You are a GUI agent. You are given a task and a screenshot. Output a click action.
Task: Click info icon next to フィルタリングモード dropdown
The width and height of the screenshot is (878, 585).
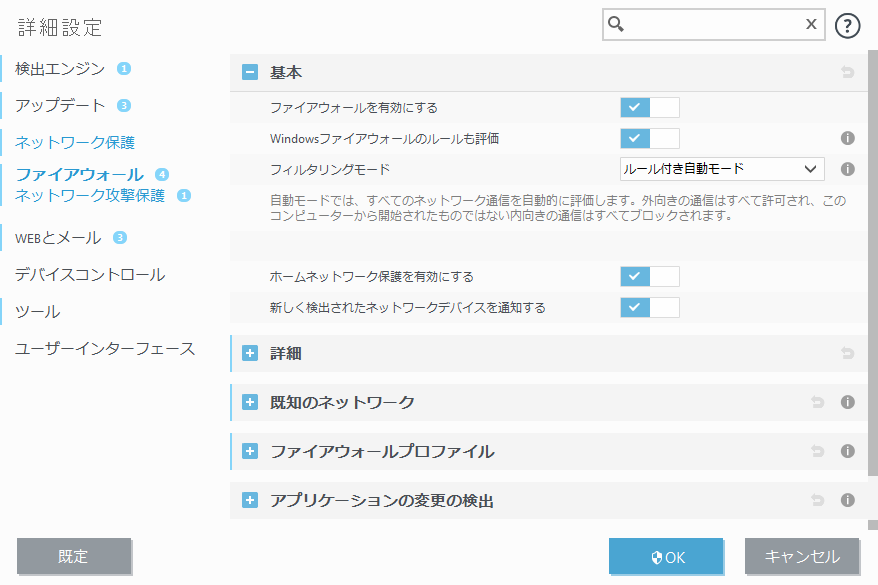coord(847,169)
